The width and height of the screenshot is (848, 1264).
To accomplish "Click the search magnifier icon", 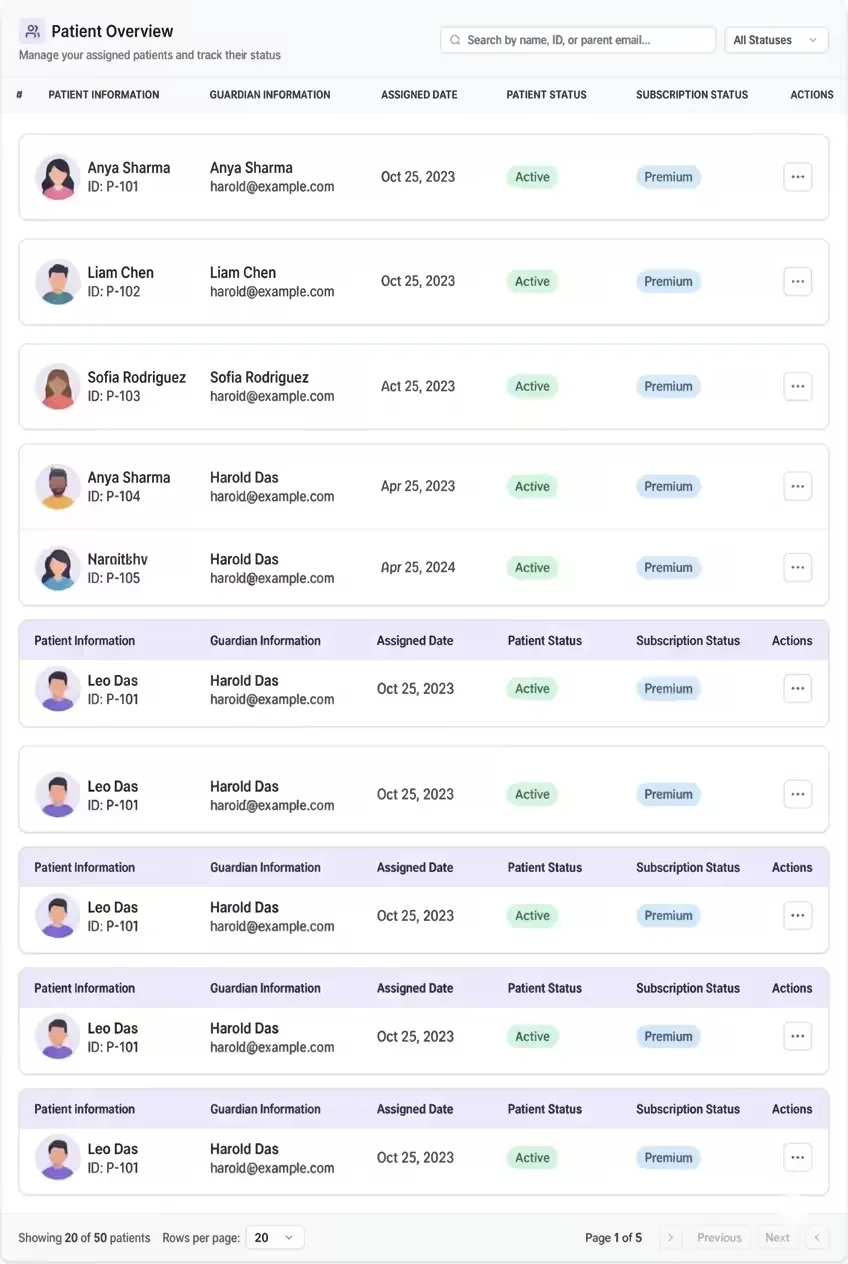I will (456, 40).
